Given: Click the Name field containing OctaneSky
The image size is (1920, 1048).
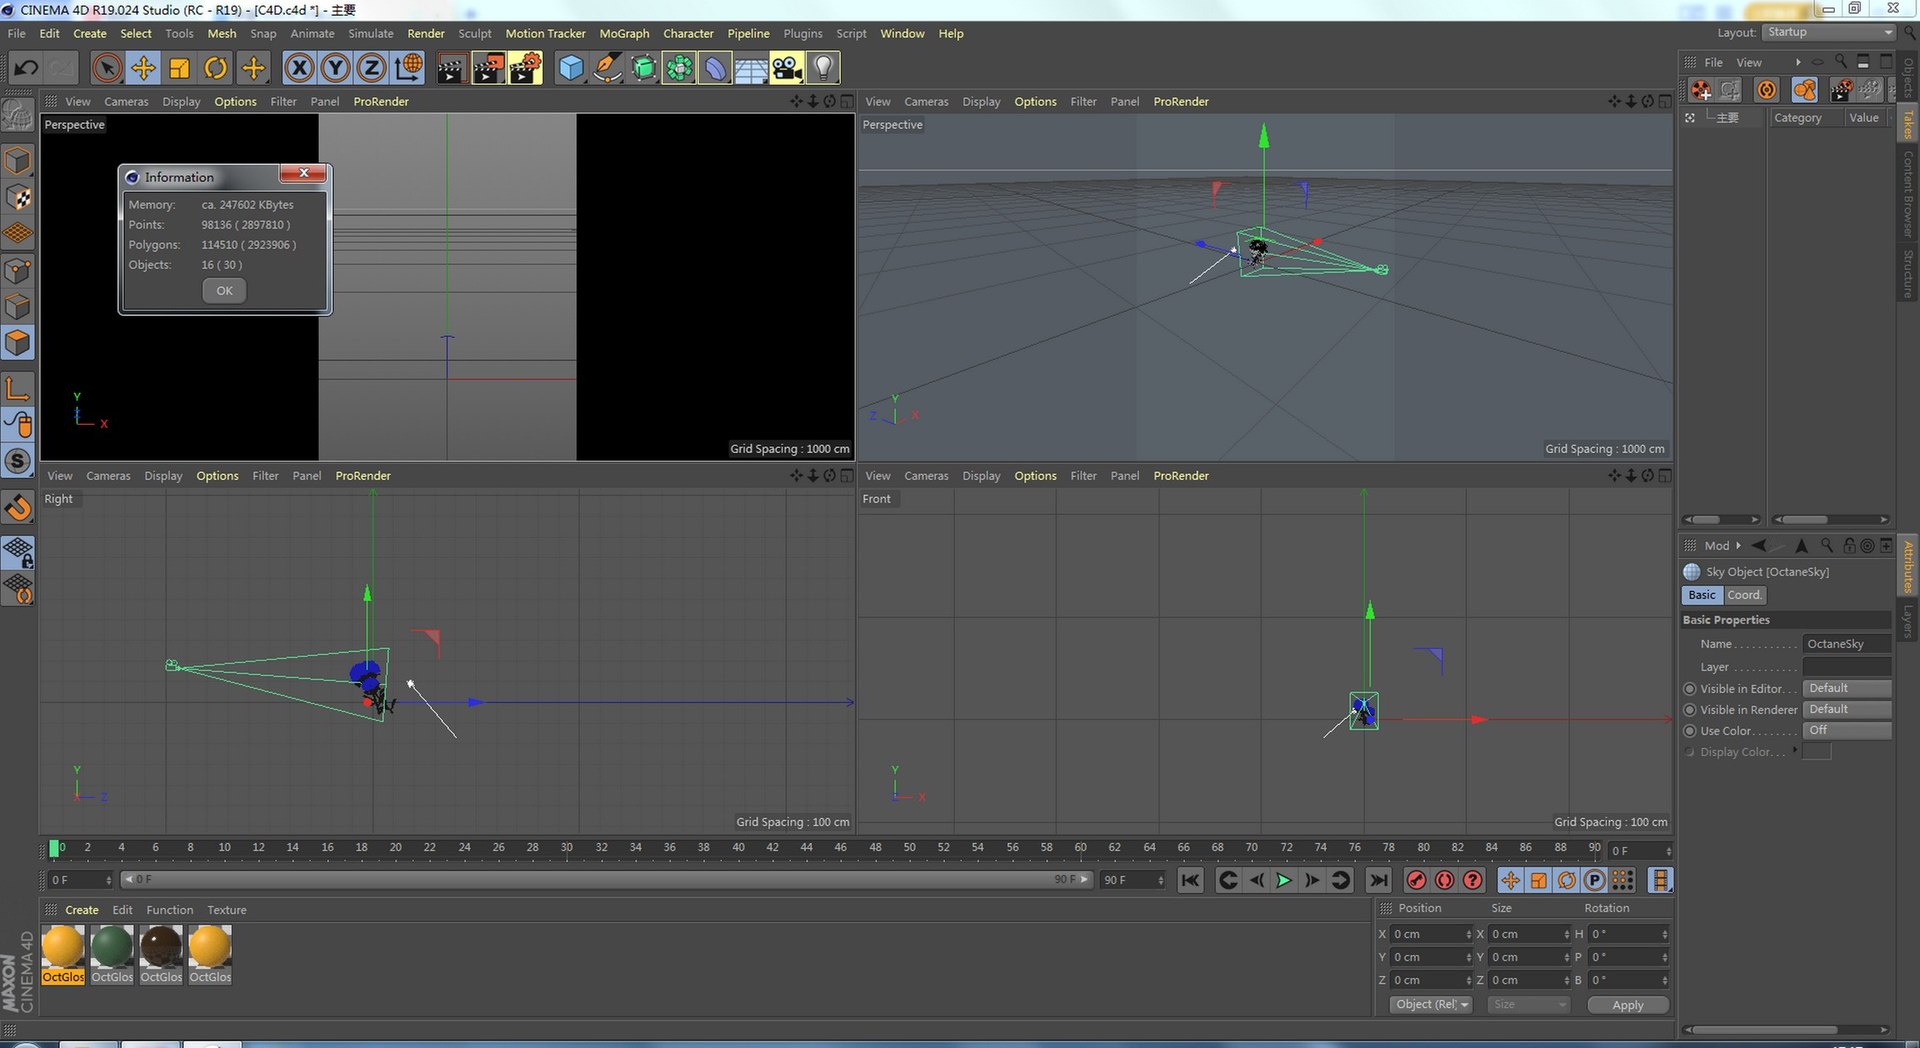Looking at the screenshot, I should (x=1847, y=644).
